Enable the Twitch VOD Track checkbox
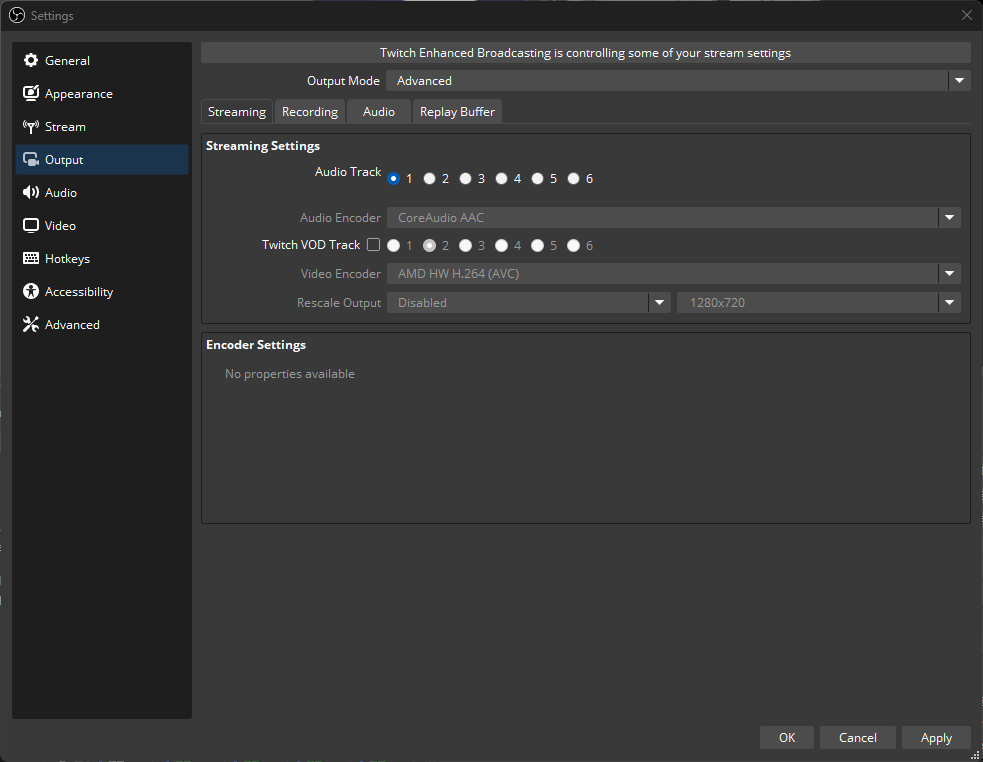Image resolution: width=983 pixels, height=762 pixels. (374, 245)
